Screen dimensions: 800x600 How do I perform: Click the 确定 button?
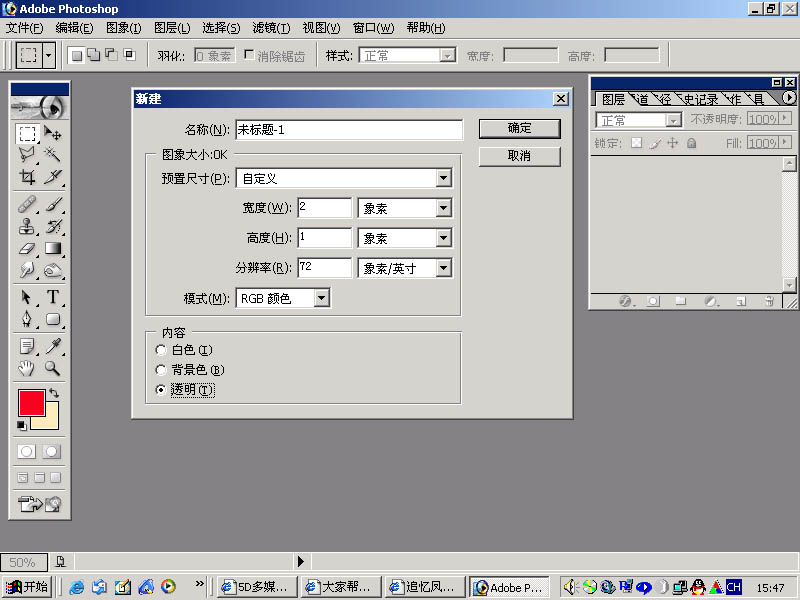(519, 128)
